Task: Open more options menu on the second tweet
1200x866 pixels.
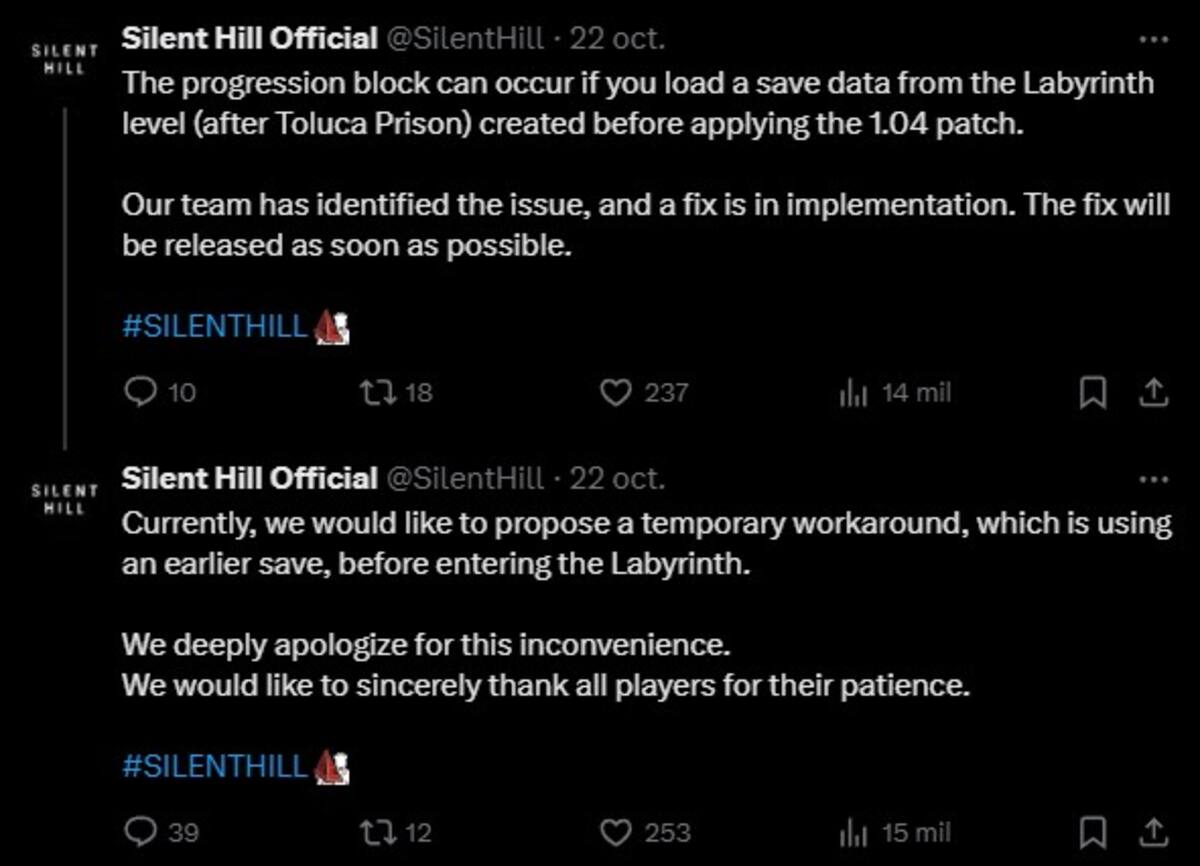Action: [x=1154, y=479]
